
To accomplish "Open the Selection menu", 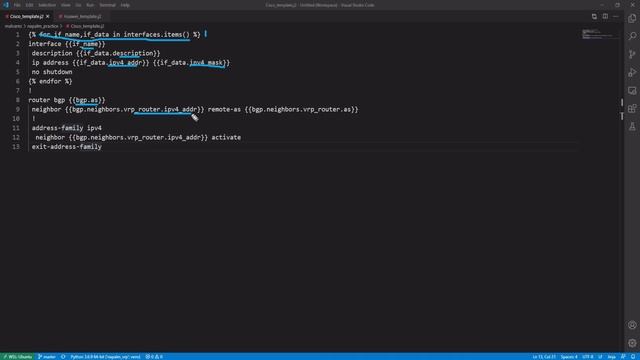I will click(x=47, y=5).
